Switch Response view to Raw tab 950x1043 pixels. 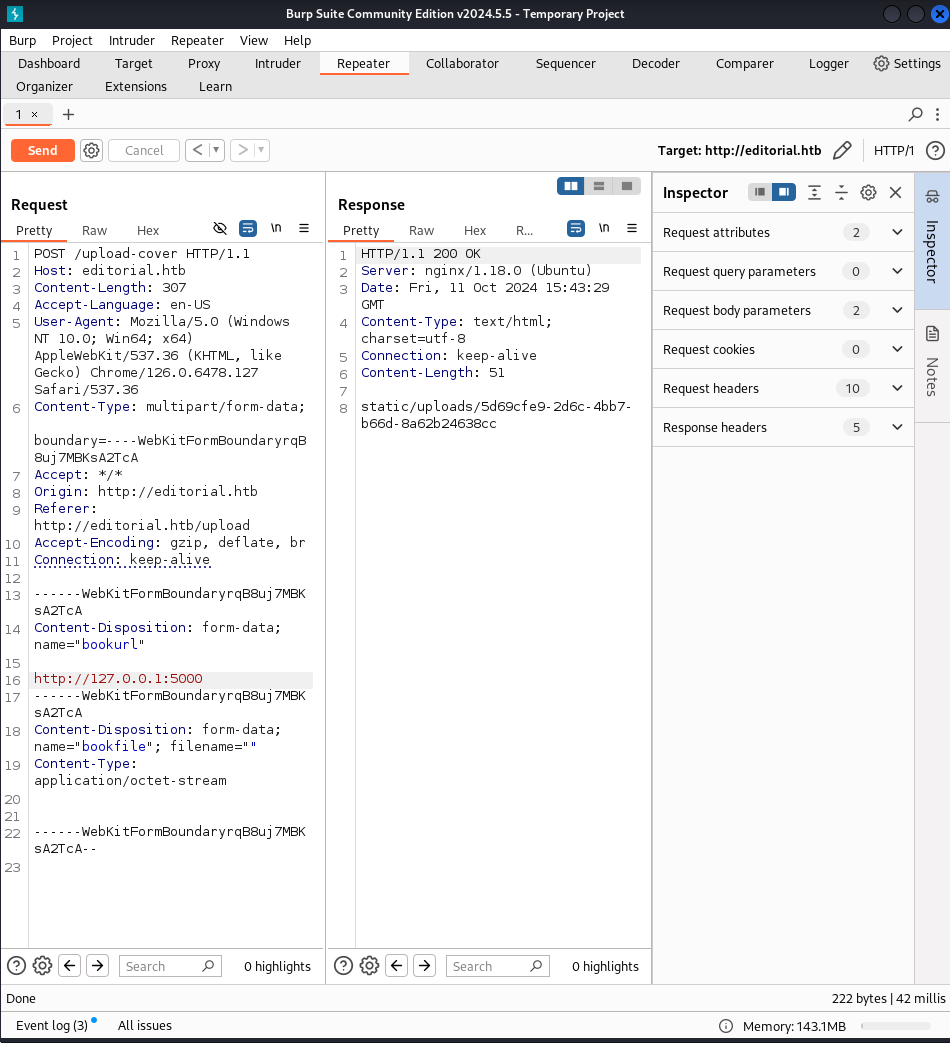(421, 230)
